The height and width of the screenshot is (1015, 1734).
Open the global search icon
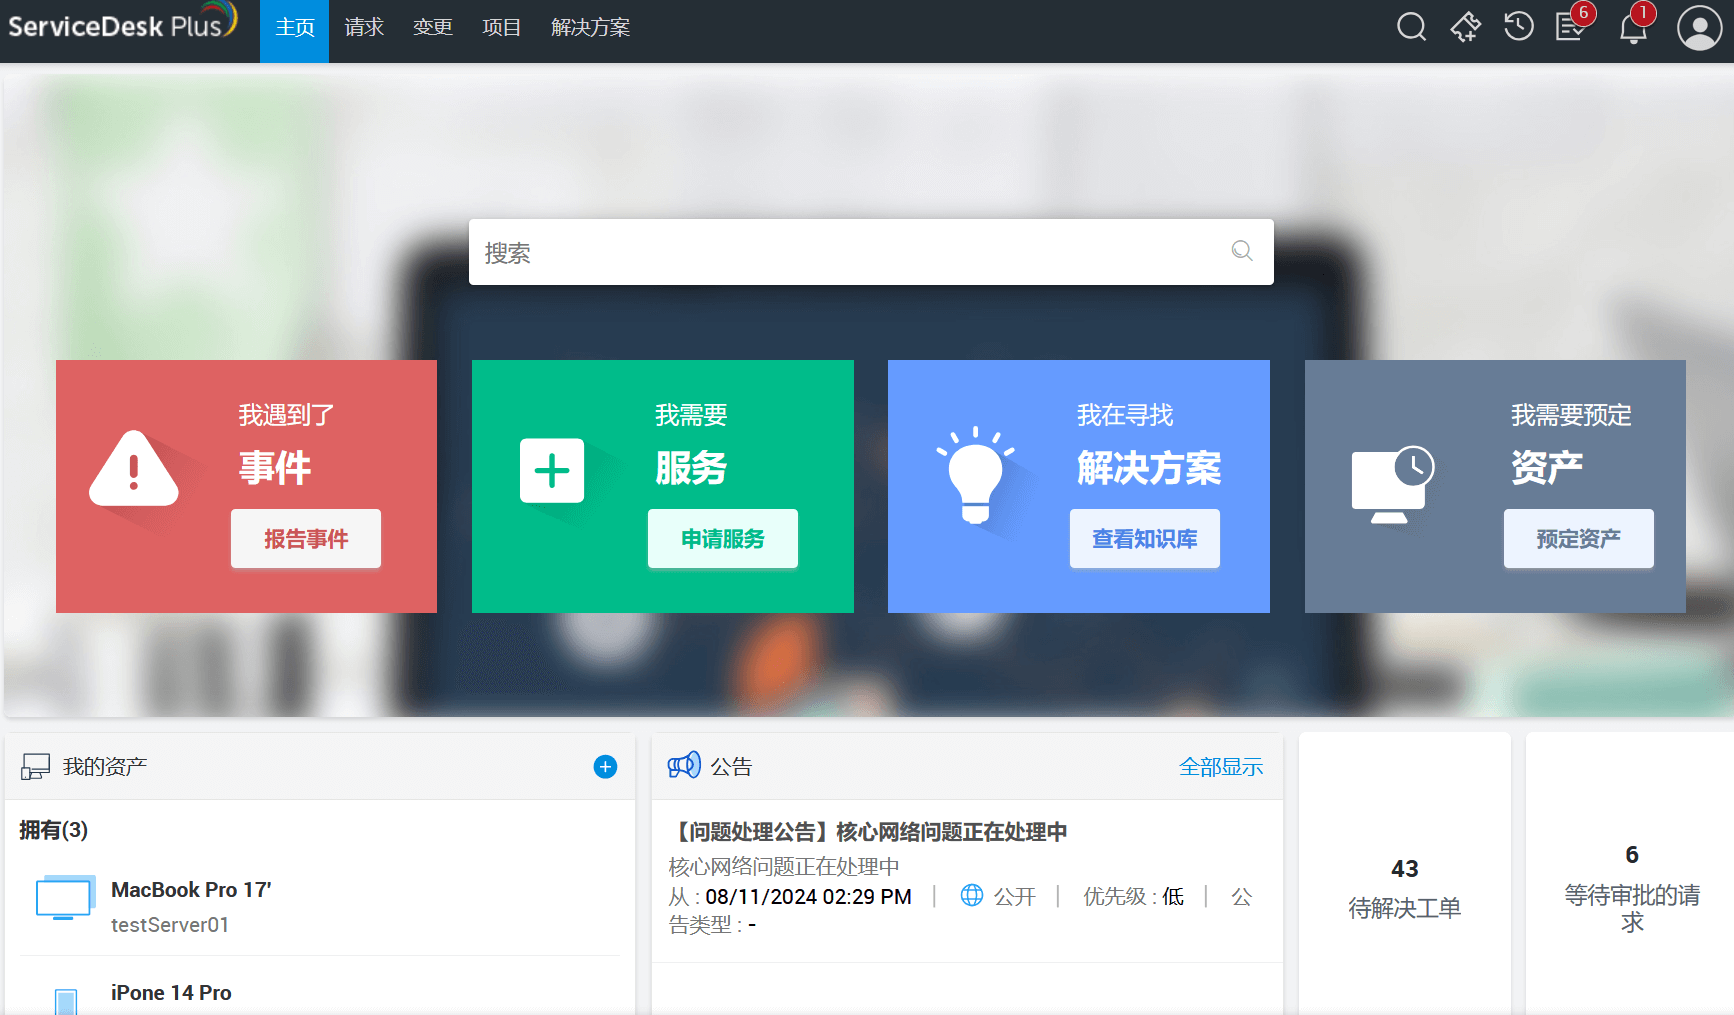coord(1411,27)
